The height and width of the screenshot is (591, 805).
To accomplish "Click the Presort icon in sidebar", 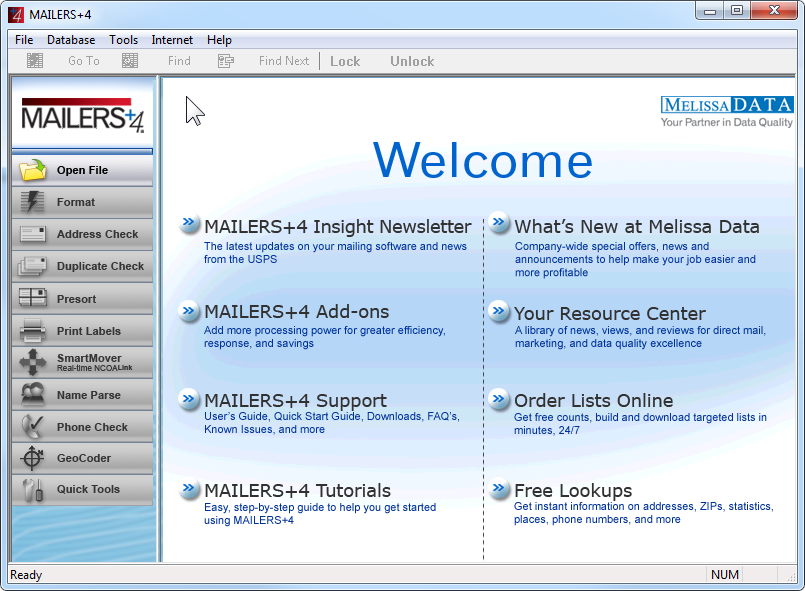I will coord(32,297).
